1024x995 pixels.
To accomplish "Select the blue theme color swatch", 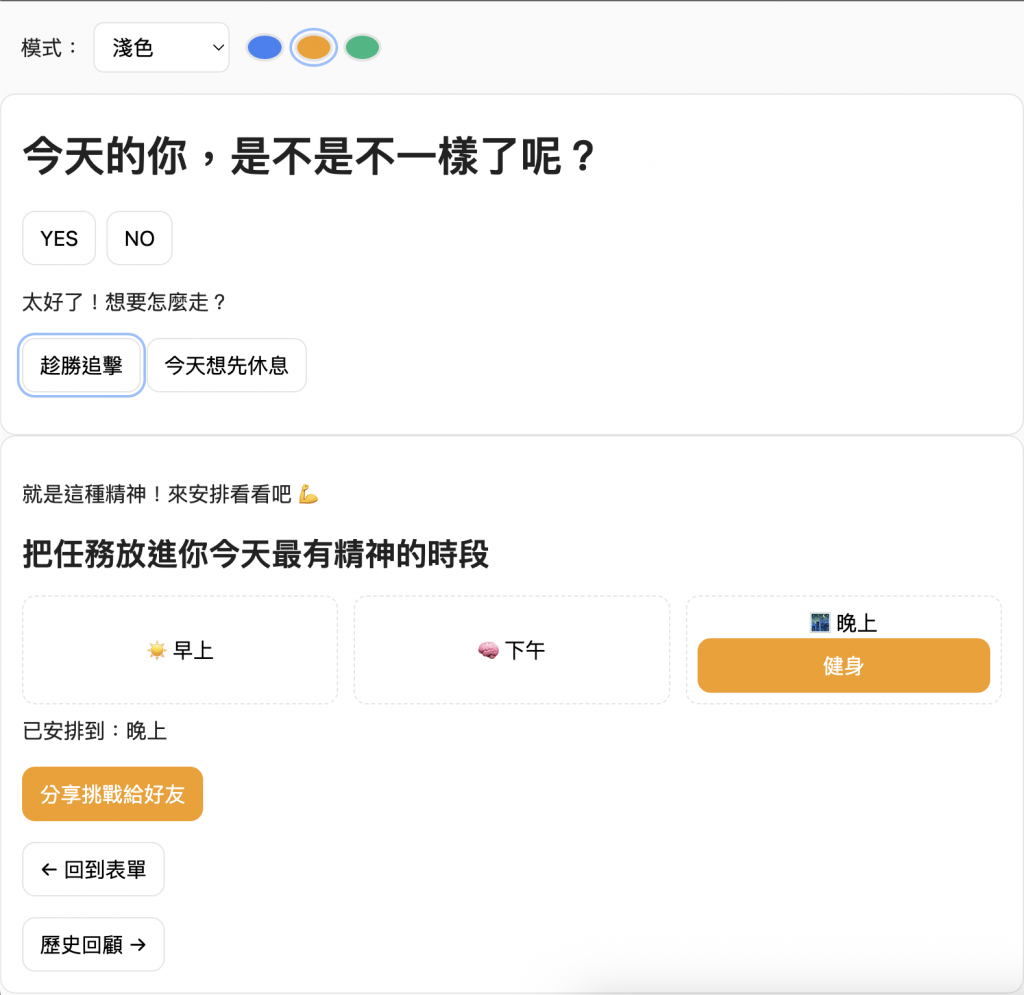I will point(265,47).
